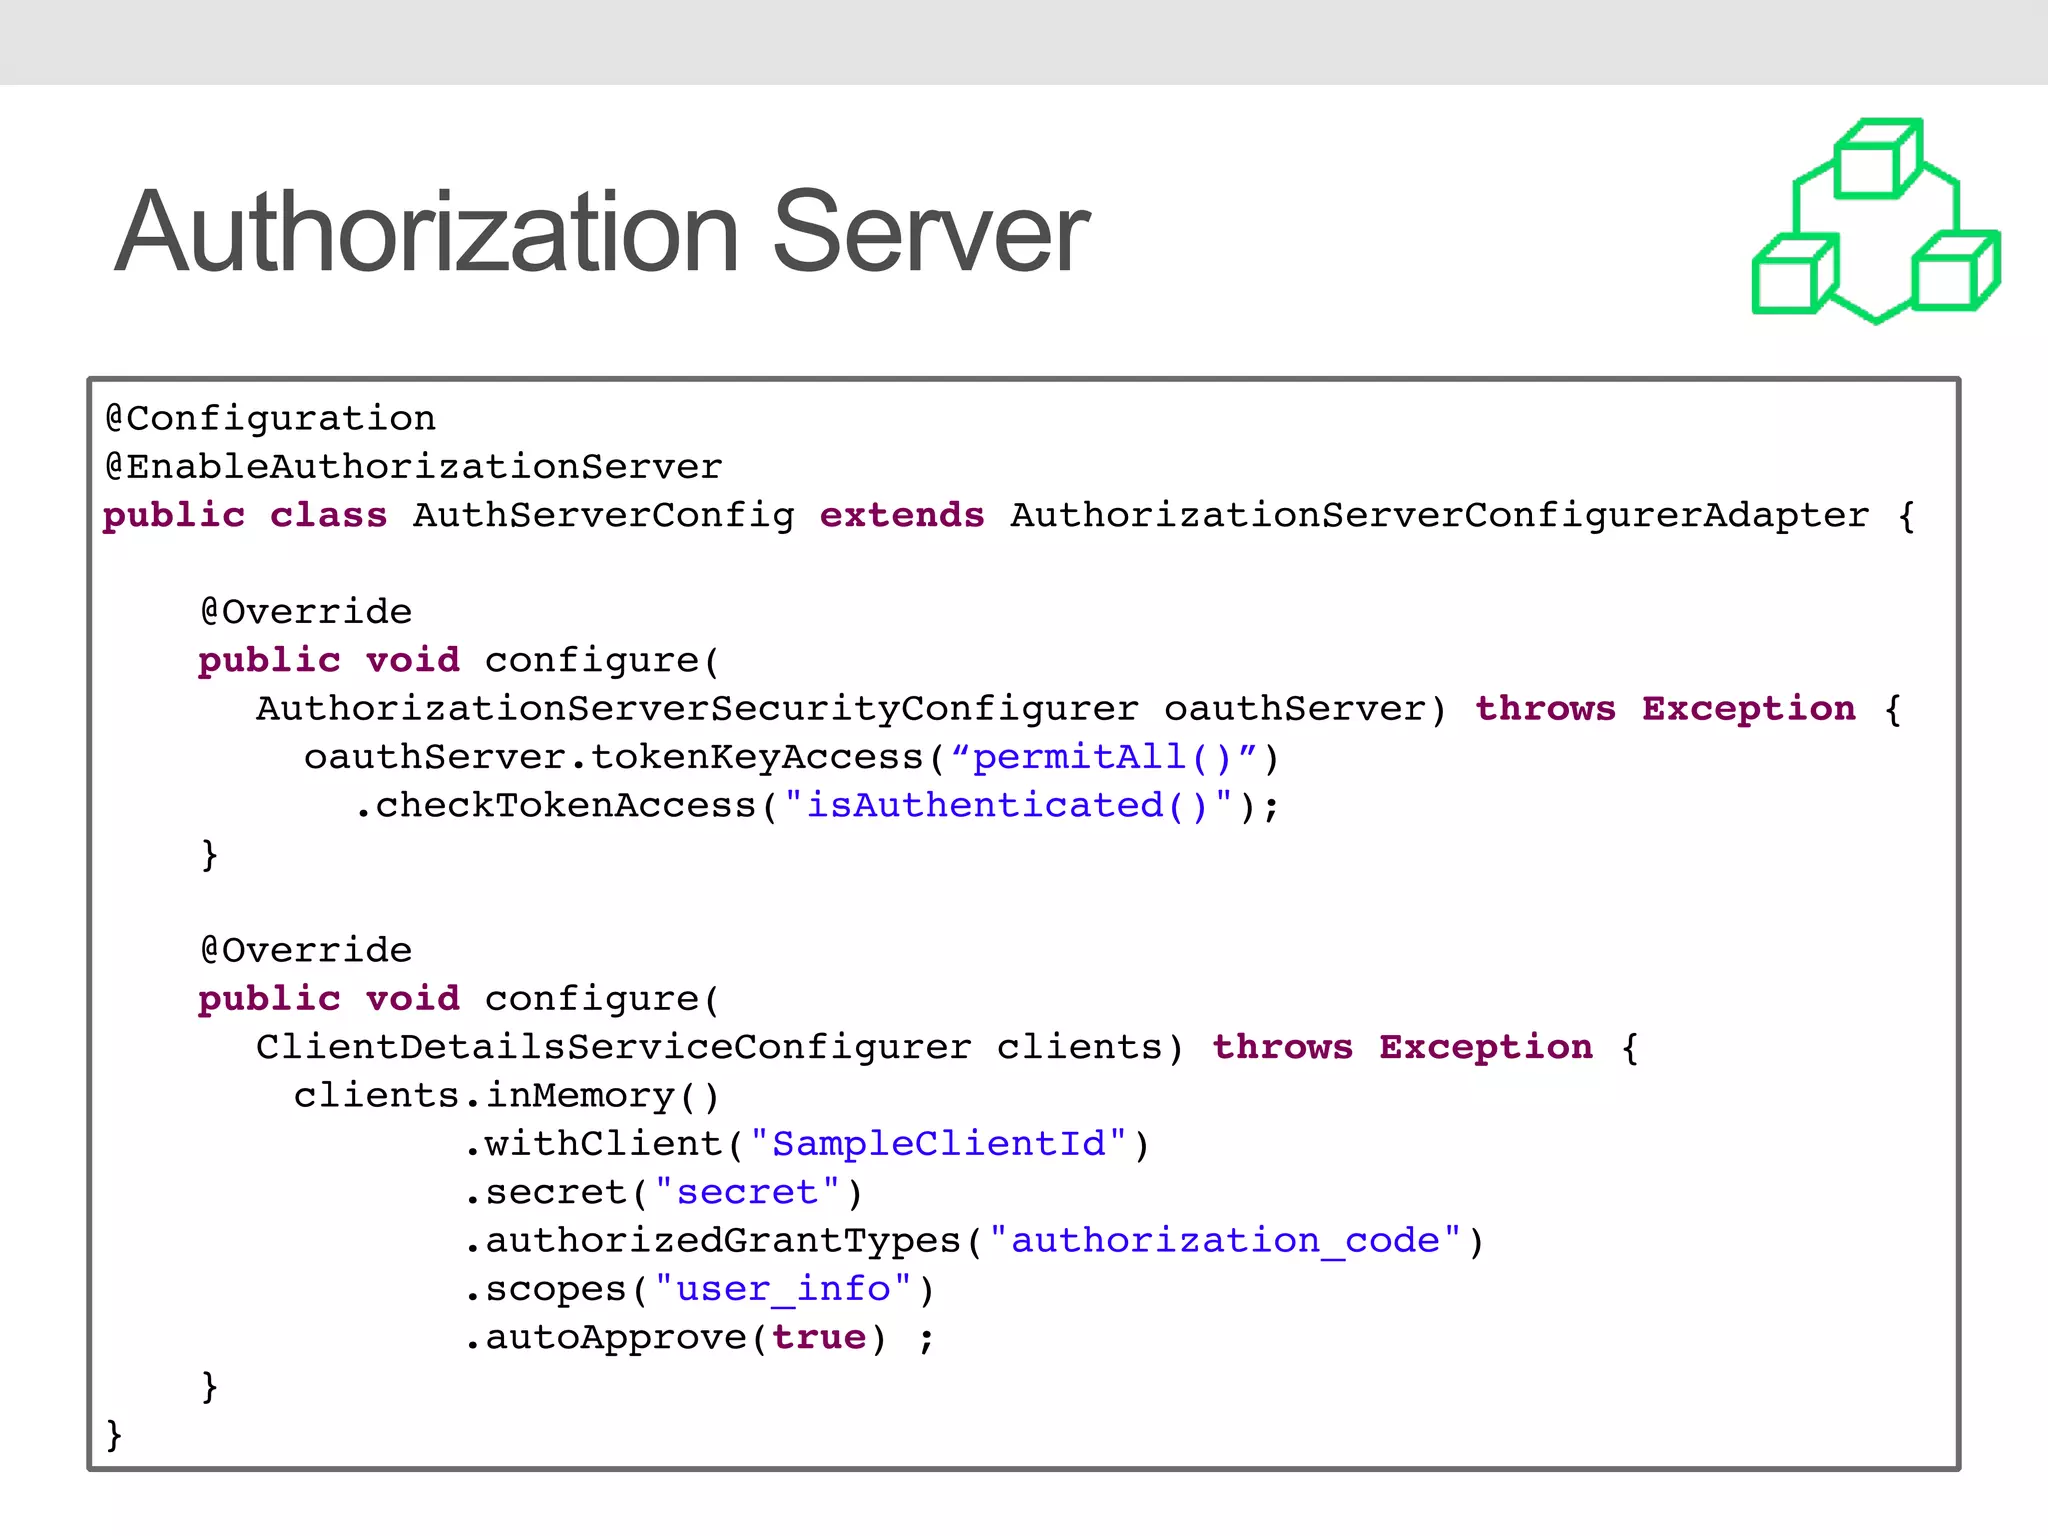Click the "Authorization Server" slide title

[x=602, y=232]
